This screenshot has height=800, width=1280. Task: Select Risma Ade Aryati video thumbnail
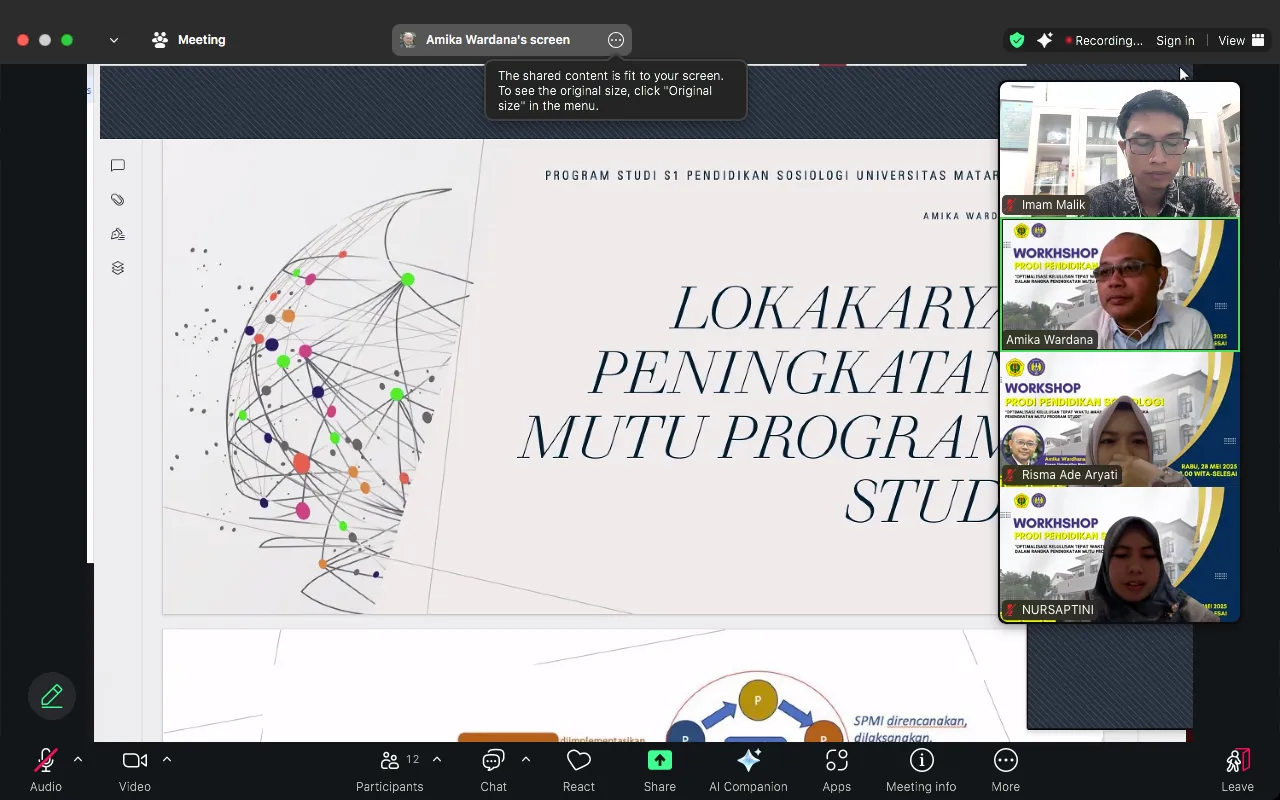point(1120,419)
